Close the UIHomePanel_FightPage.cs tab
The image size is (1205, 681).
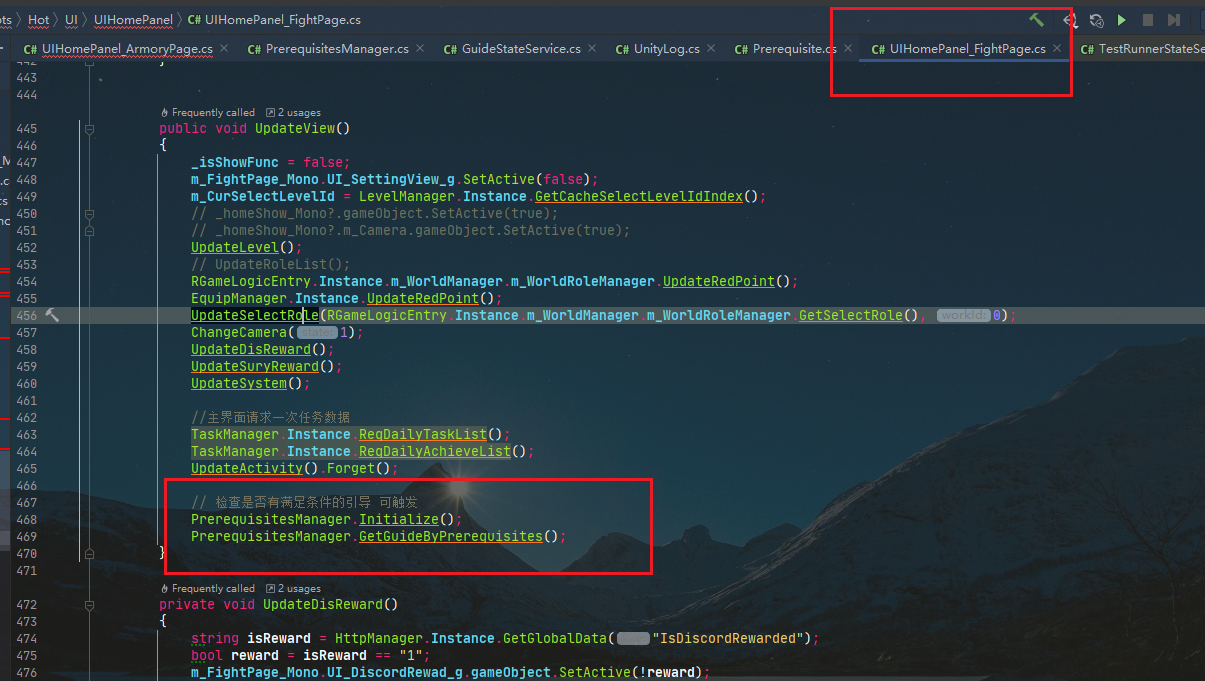[x=1057, y=48]
